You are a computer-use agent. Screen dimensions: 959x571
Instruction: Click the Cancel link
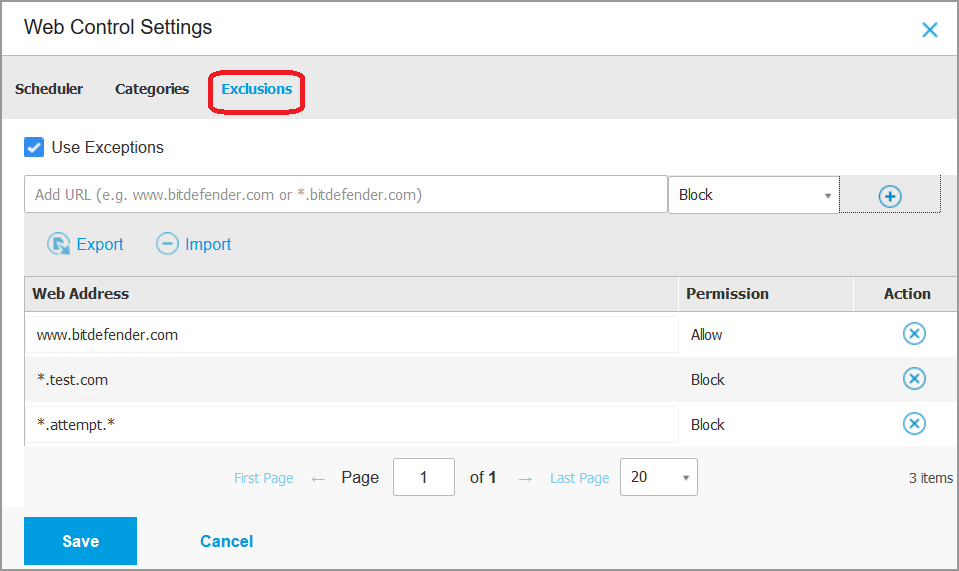tap(226, 541)
